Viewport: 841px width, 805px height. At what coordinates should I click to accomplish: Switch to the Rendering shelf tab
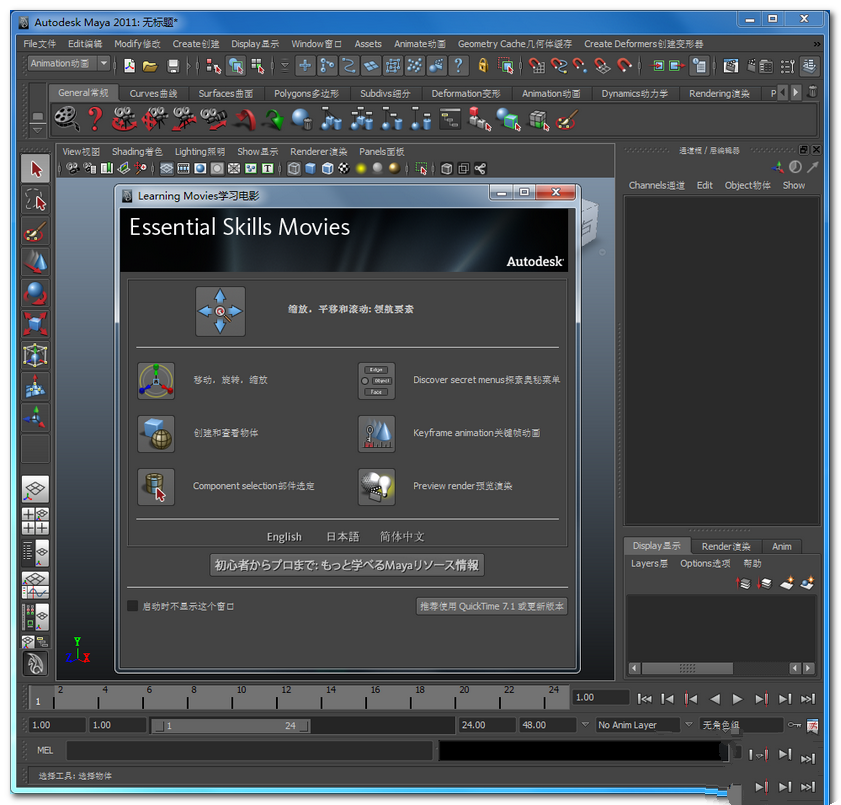click(719, 93)
